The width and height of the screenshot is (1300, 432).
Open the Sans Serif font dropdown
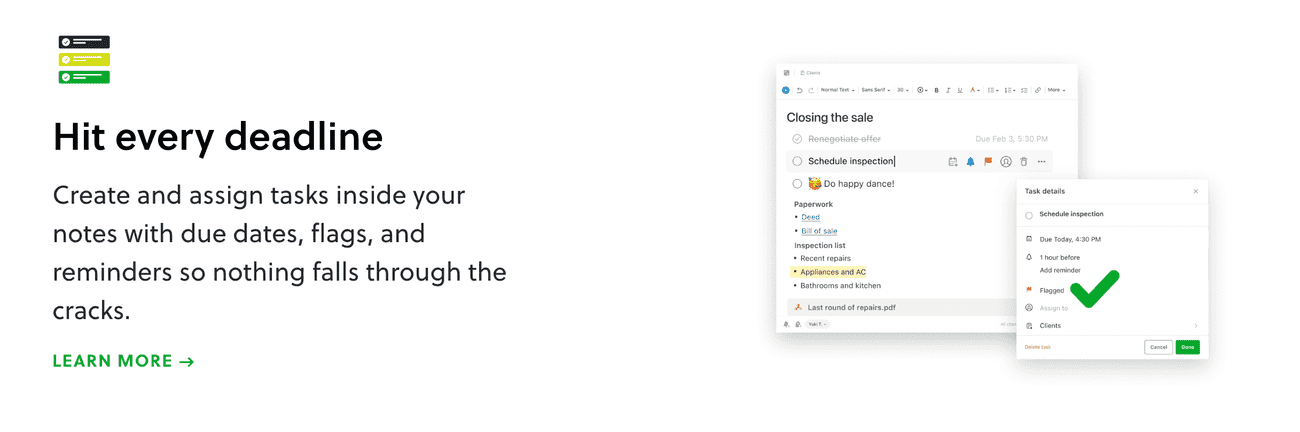click(x=876, y=90)
